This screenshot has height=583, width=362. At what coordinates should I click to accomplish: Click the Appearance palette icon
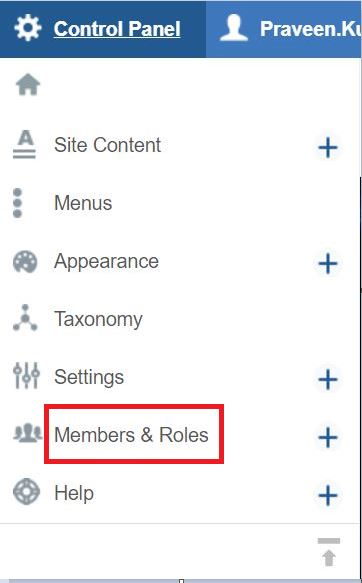[25, 262]
